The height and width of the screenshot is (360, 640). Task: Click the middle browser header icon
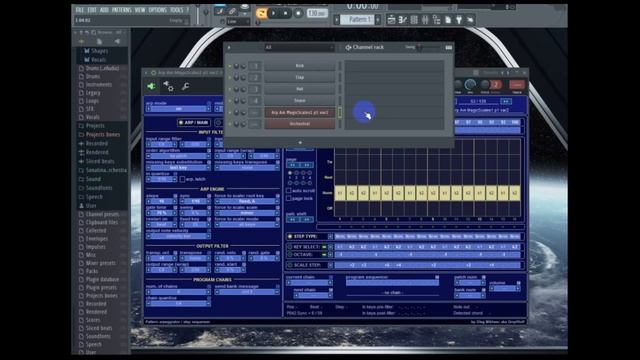(x=99, y=41)
